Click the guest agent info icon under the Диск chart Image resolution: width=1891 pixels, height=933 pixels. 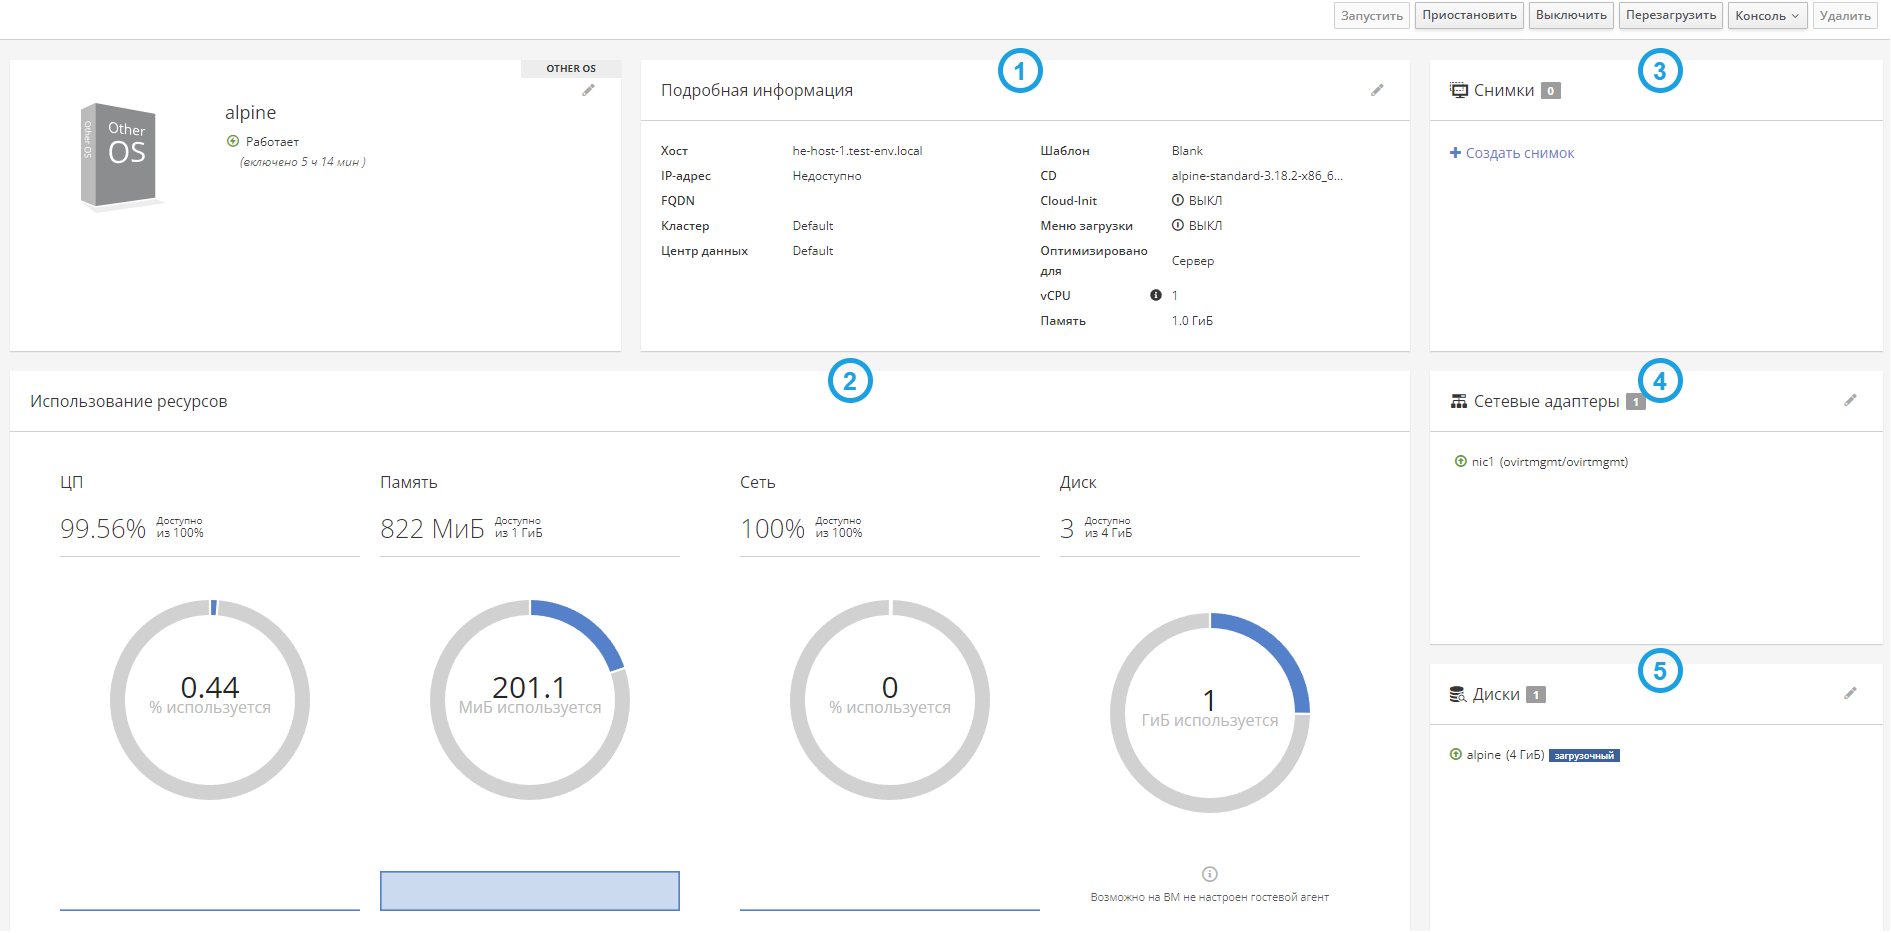[1210, 874]
